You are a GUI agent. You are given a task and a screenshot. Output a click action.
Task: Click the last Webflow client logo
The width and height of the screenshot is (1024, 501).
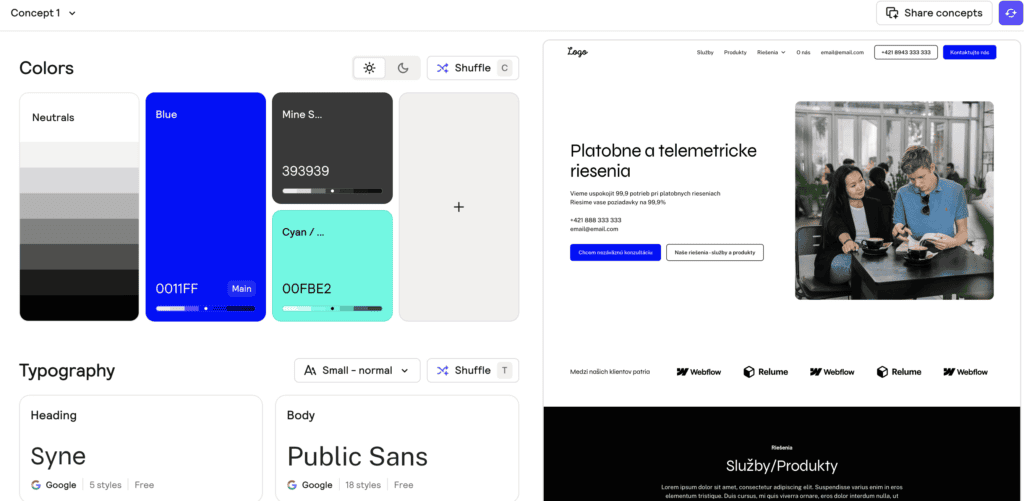[x=966, y=372]
